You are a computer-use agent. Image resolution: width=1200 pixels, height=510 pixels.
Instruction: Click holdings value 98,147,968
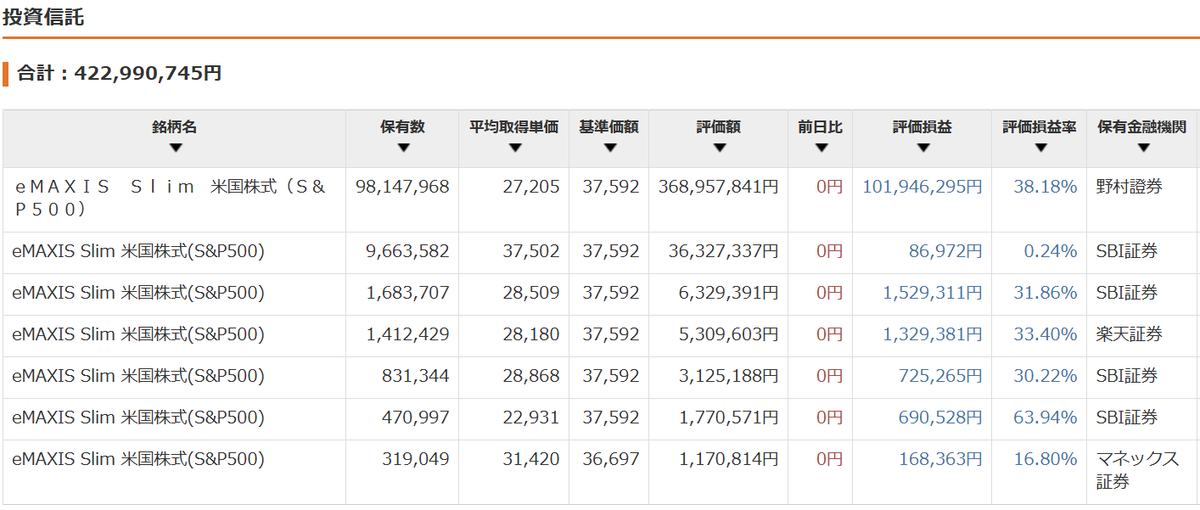tap(403, 187)
